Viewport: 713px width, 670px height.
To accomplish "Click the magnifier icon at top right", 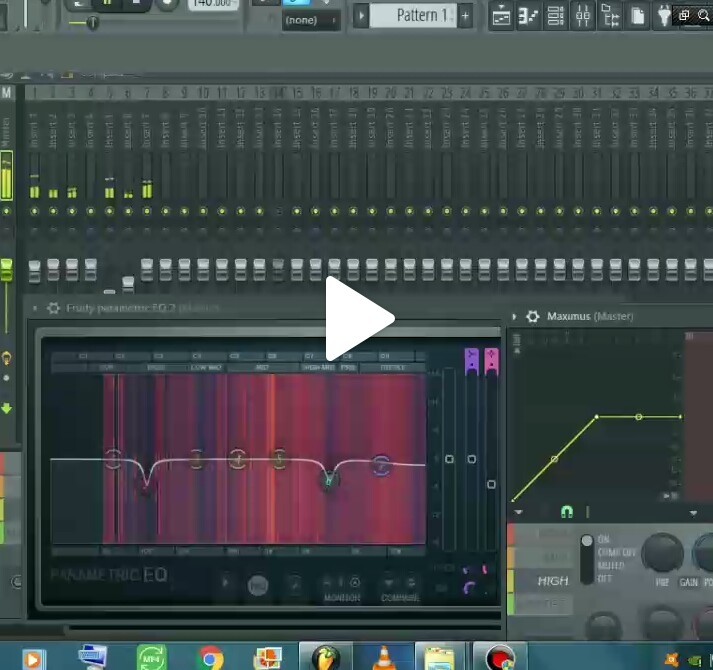I will click(703, 15).
